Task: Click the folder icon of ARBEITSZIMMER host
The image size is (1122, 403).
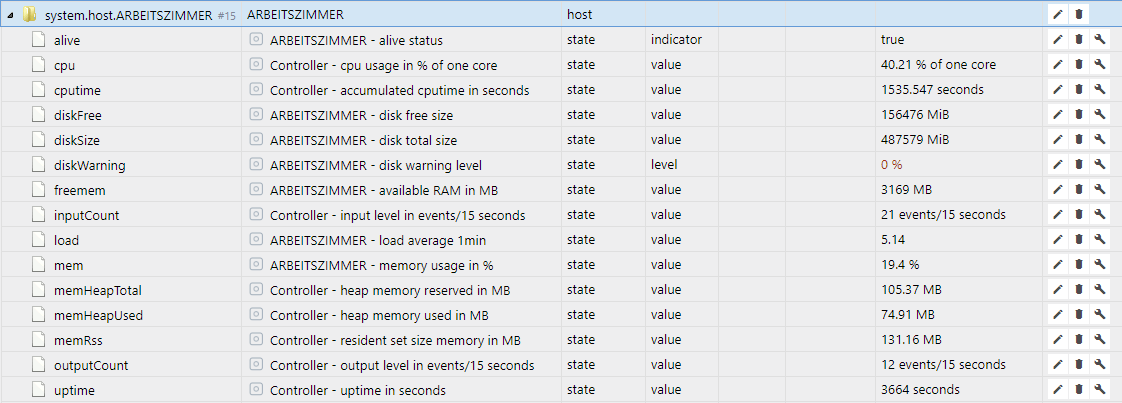Action: [x=29, y=14]
